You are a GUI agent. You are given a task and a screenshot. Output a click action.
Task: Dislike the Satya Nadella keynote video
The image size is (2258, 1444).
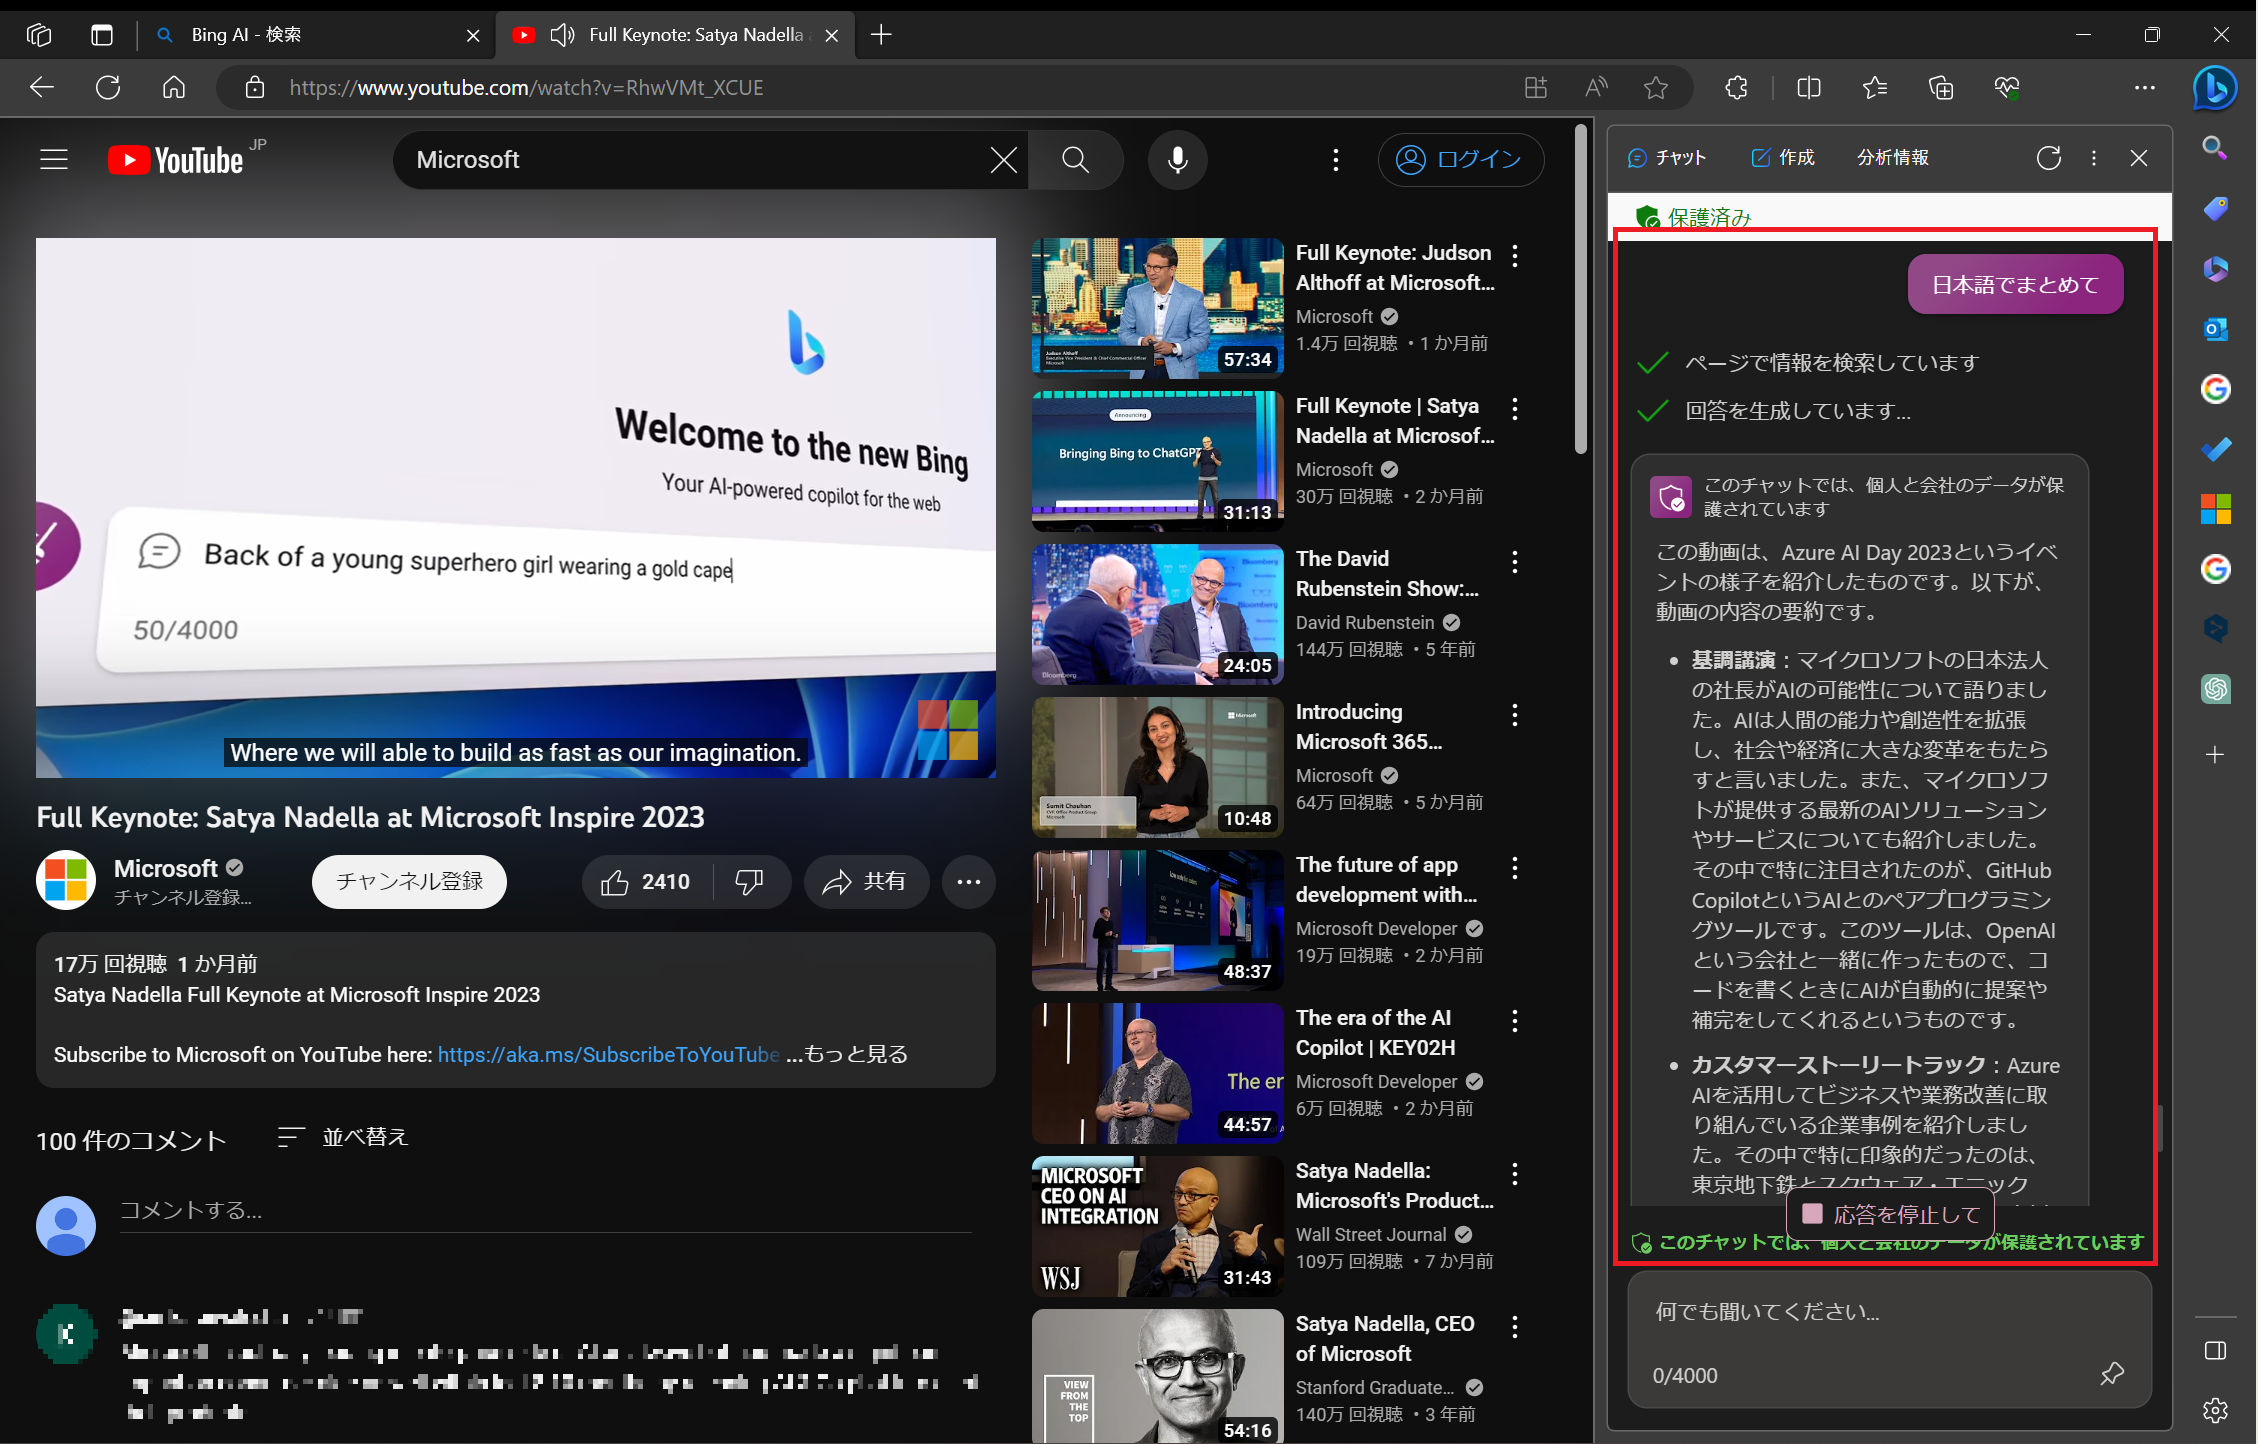pyautogui.click(x=750, y=882)
